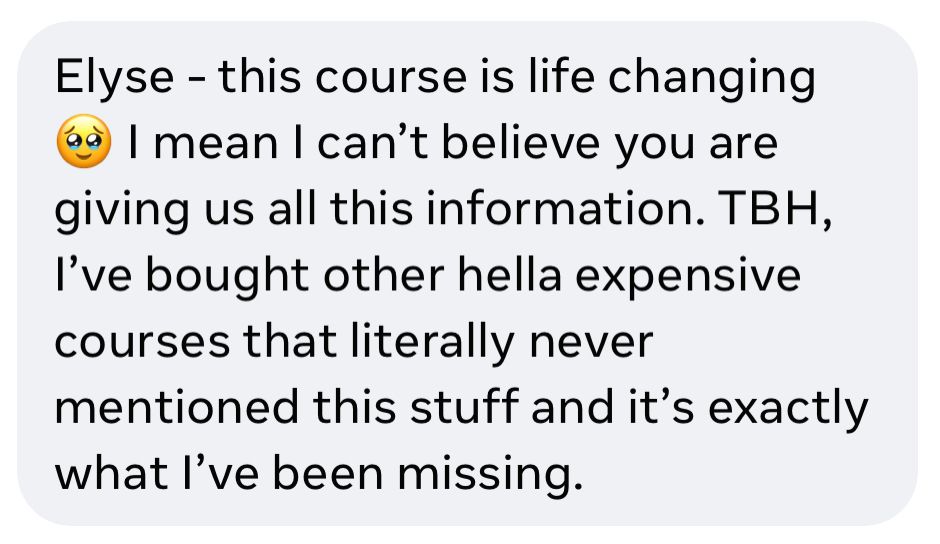Click the word 'course' in first line
This screenshot has width=940, height=544.
pos(391,80)
